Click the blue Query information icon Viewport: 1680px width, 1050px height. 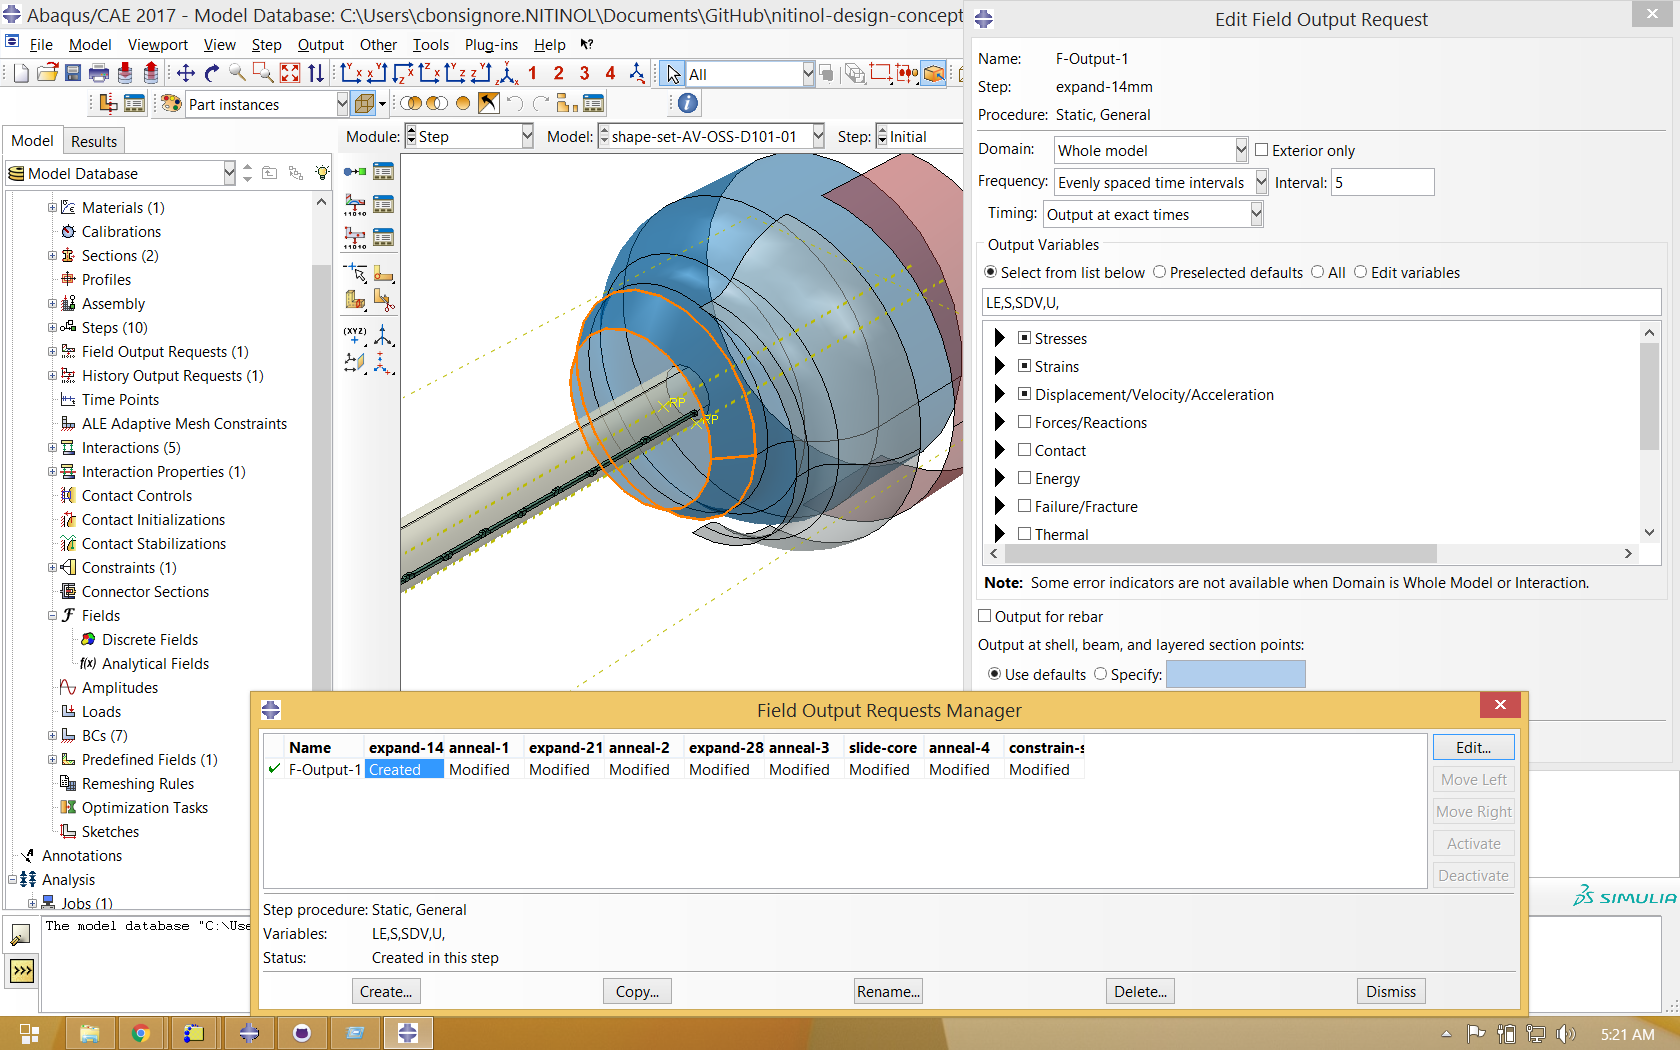coord(688,103)
